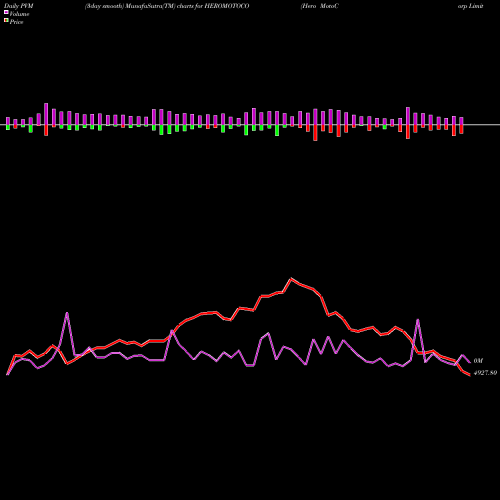Click the Daily PVM title text
500x500 pixels.
[x=19, y=6]
